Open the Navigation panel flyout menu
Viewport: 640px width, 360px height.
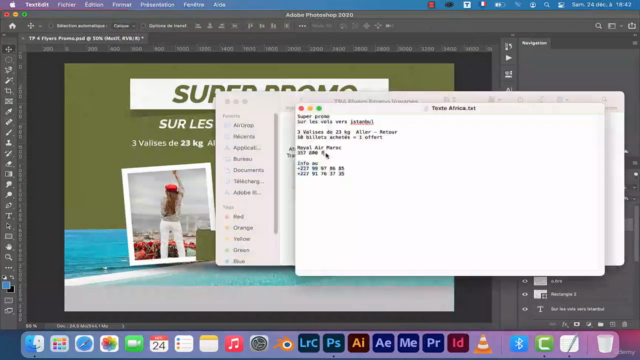click(635, 43)
